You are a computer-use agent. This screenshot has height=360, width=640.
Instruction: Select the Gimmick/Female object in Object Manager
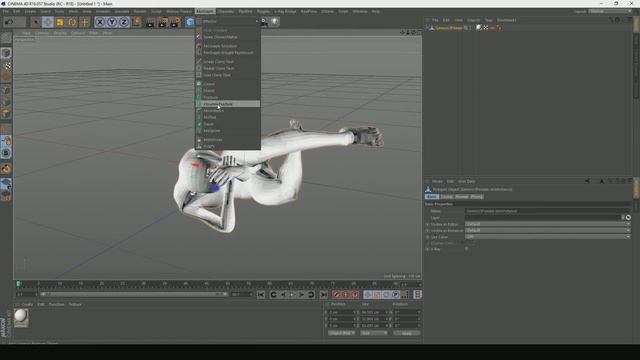coord(449,28)
